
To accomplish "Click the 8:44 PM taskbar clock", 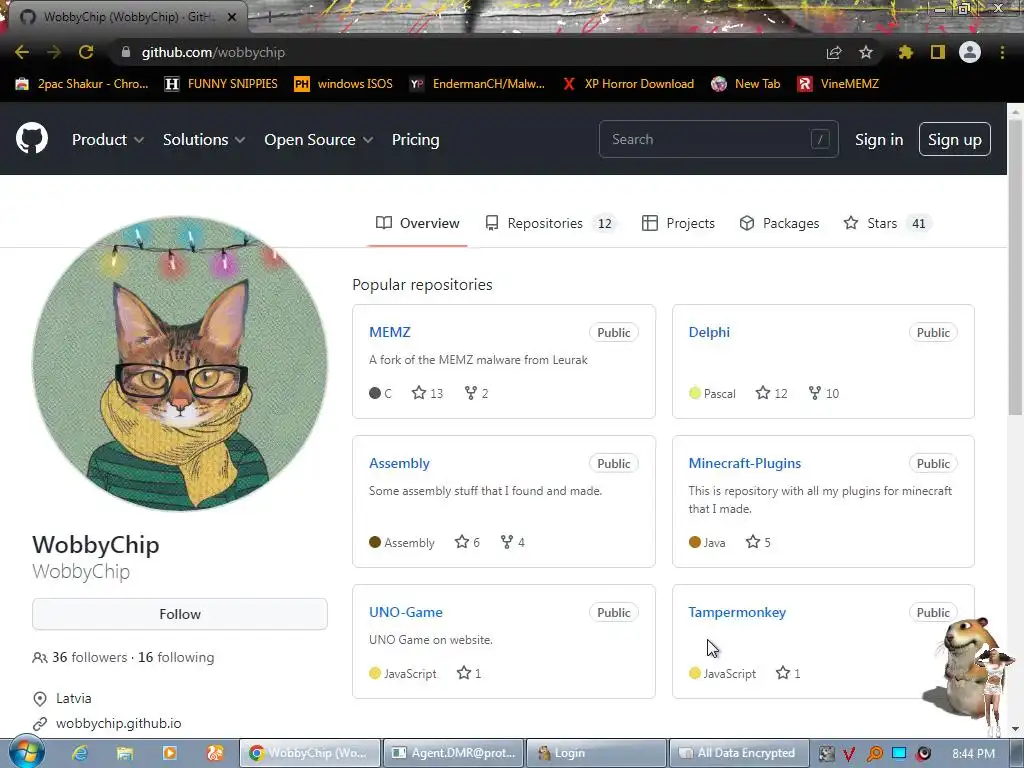I will tap(973, 754).
